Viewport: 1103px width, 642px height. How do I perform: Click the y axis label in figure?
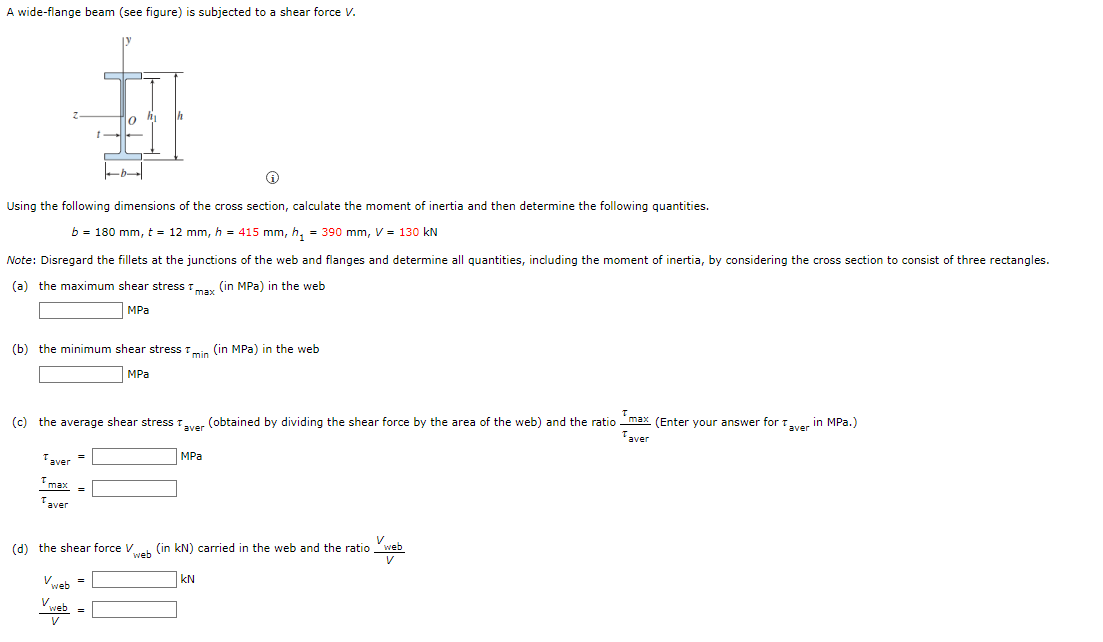tap(128, 41)
